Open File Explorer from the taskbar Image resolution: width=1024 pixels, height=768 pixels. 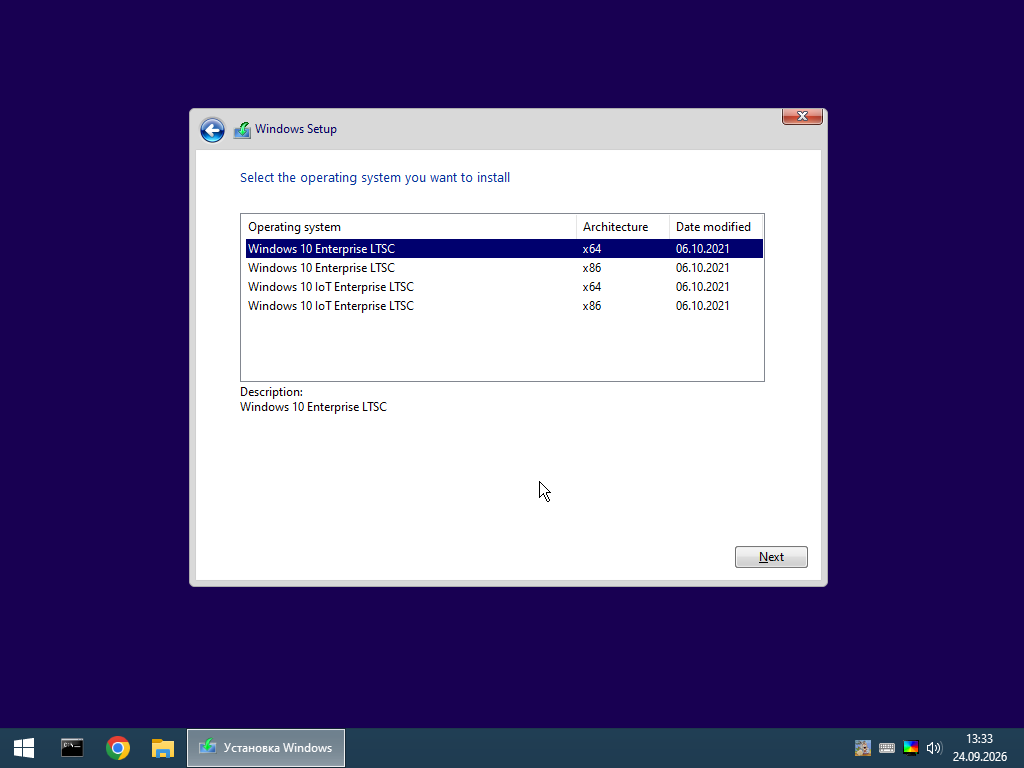click(x=163, y=748)
